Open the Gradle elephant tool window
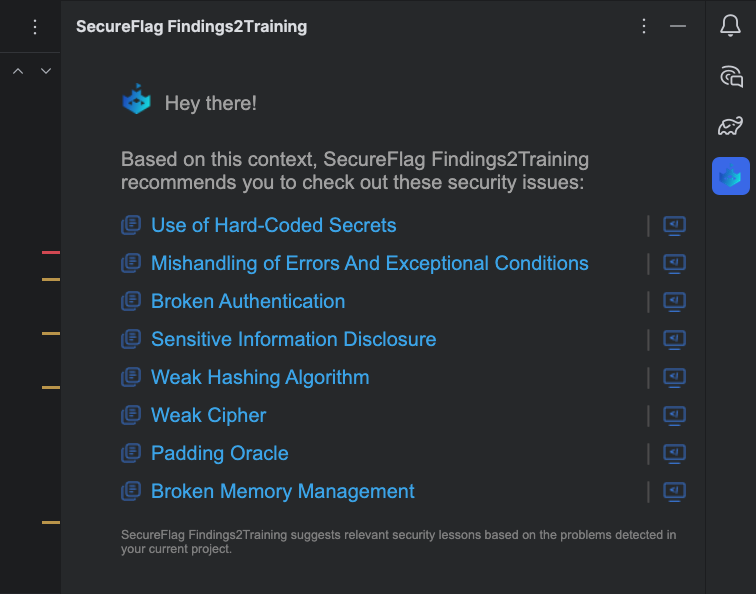 coord(730,126)
